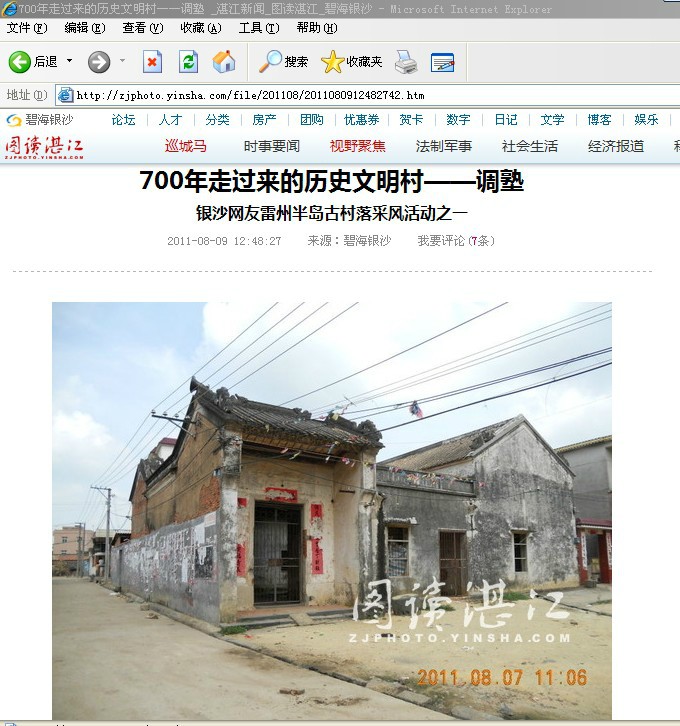Screen dimensions: 680x726
Task: Open the 论坛 forum link
Action: (123, 120)
